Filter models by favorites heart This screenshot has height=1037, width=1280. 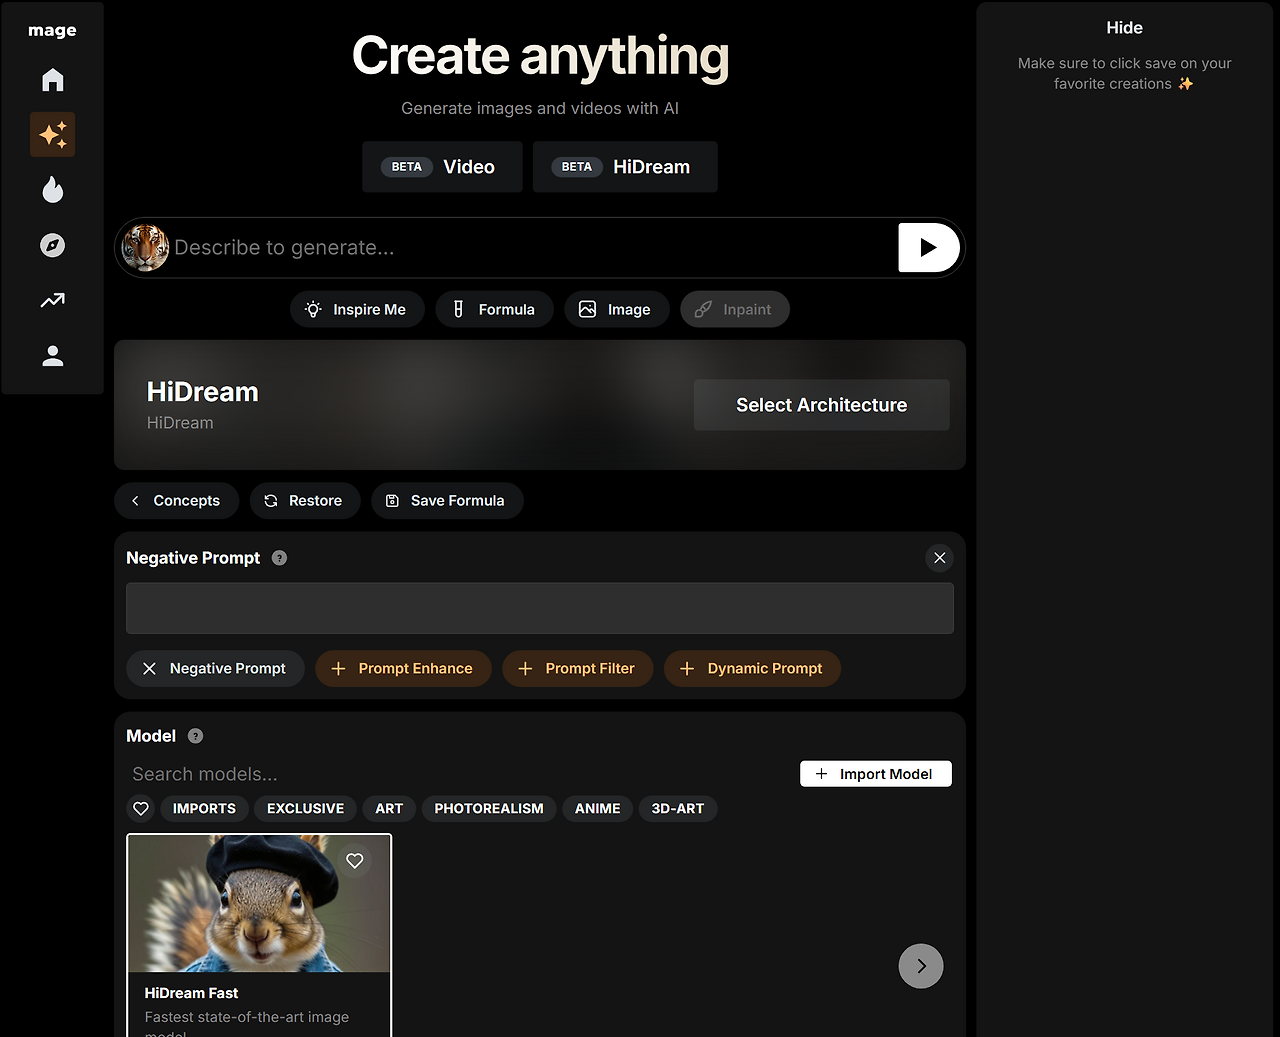pos(141,809)
